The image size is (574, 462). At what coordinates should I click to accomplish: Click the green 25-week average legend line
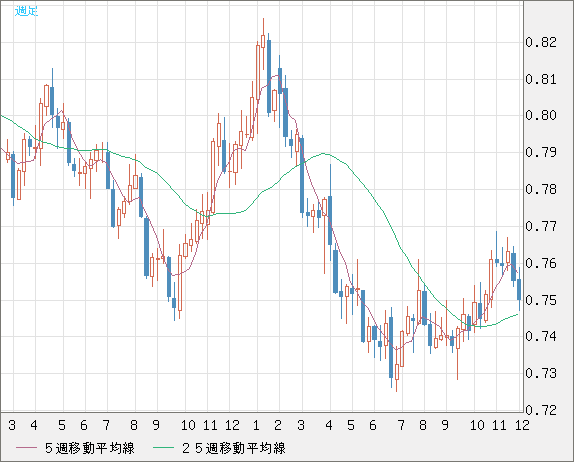tap(163, 448)
